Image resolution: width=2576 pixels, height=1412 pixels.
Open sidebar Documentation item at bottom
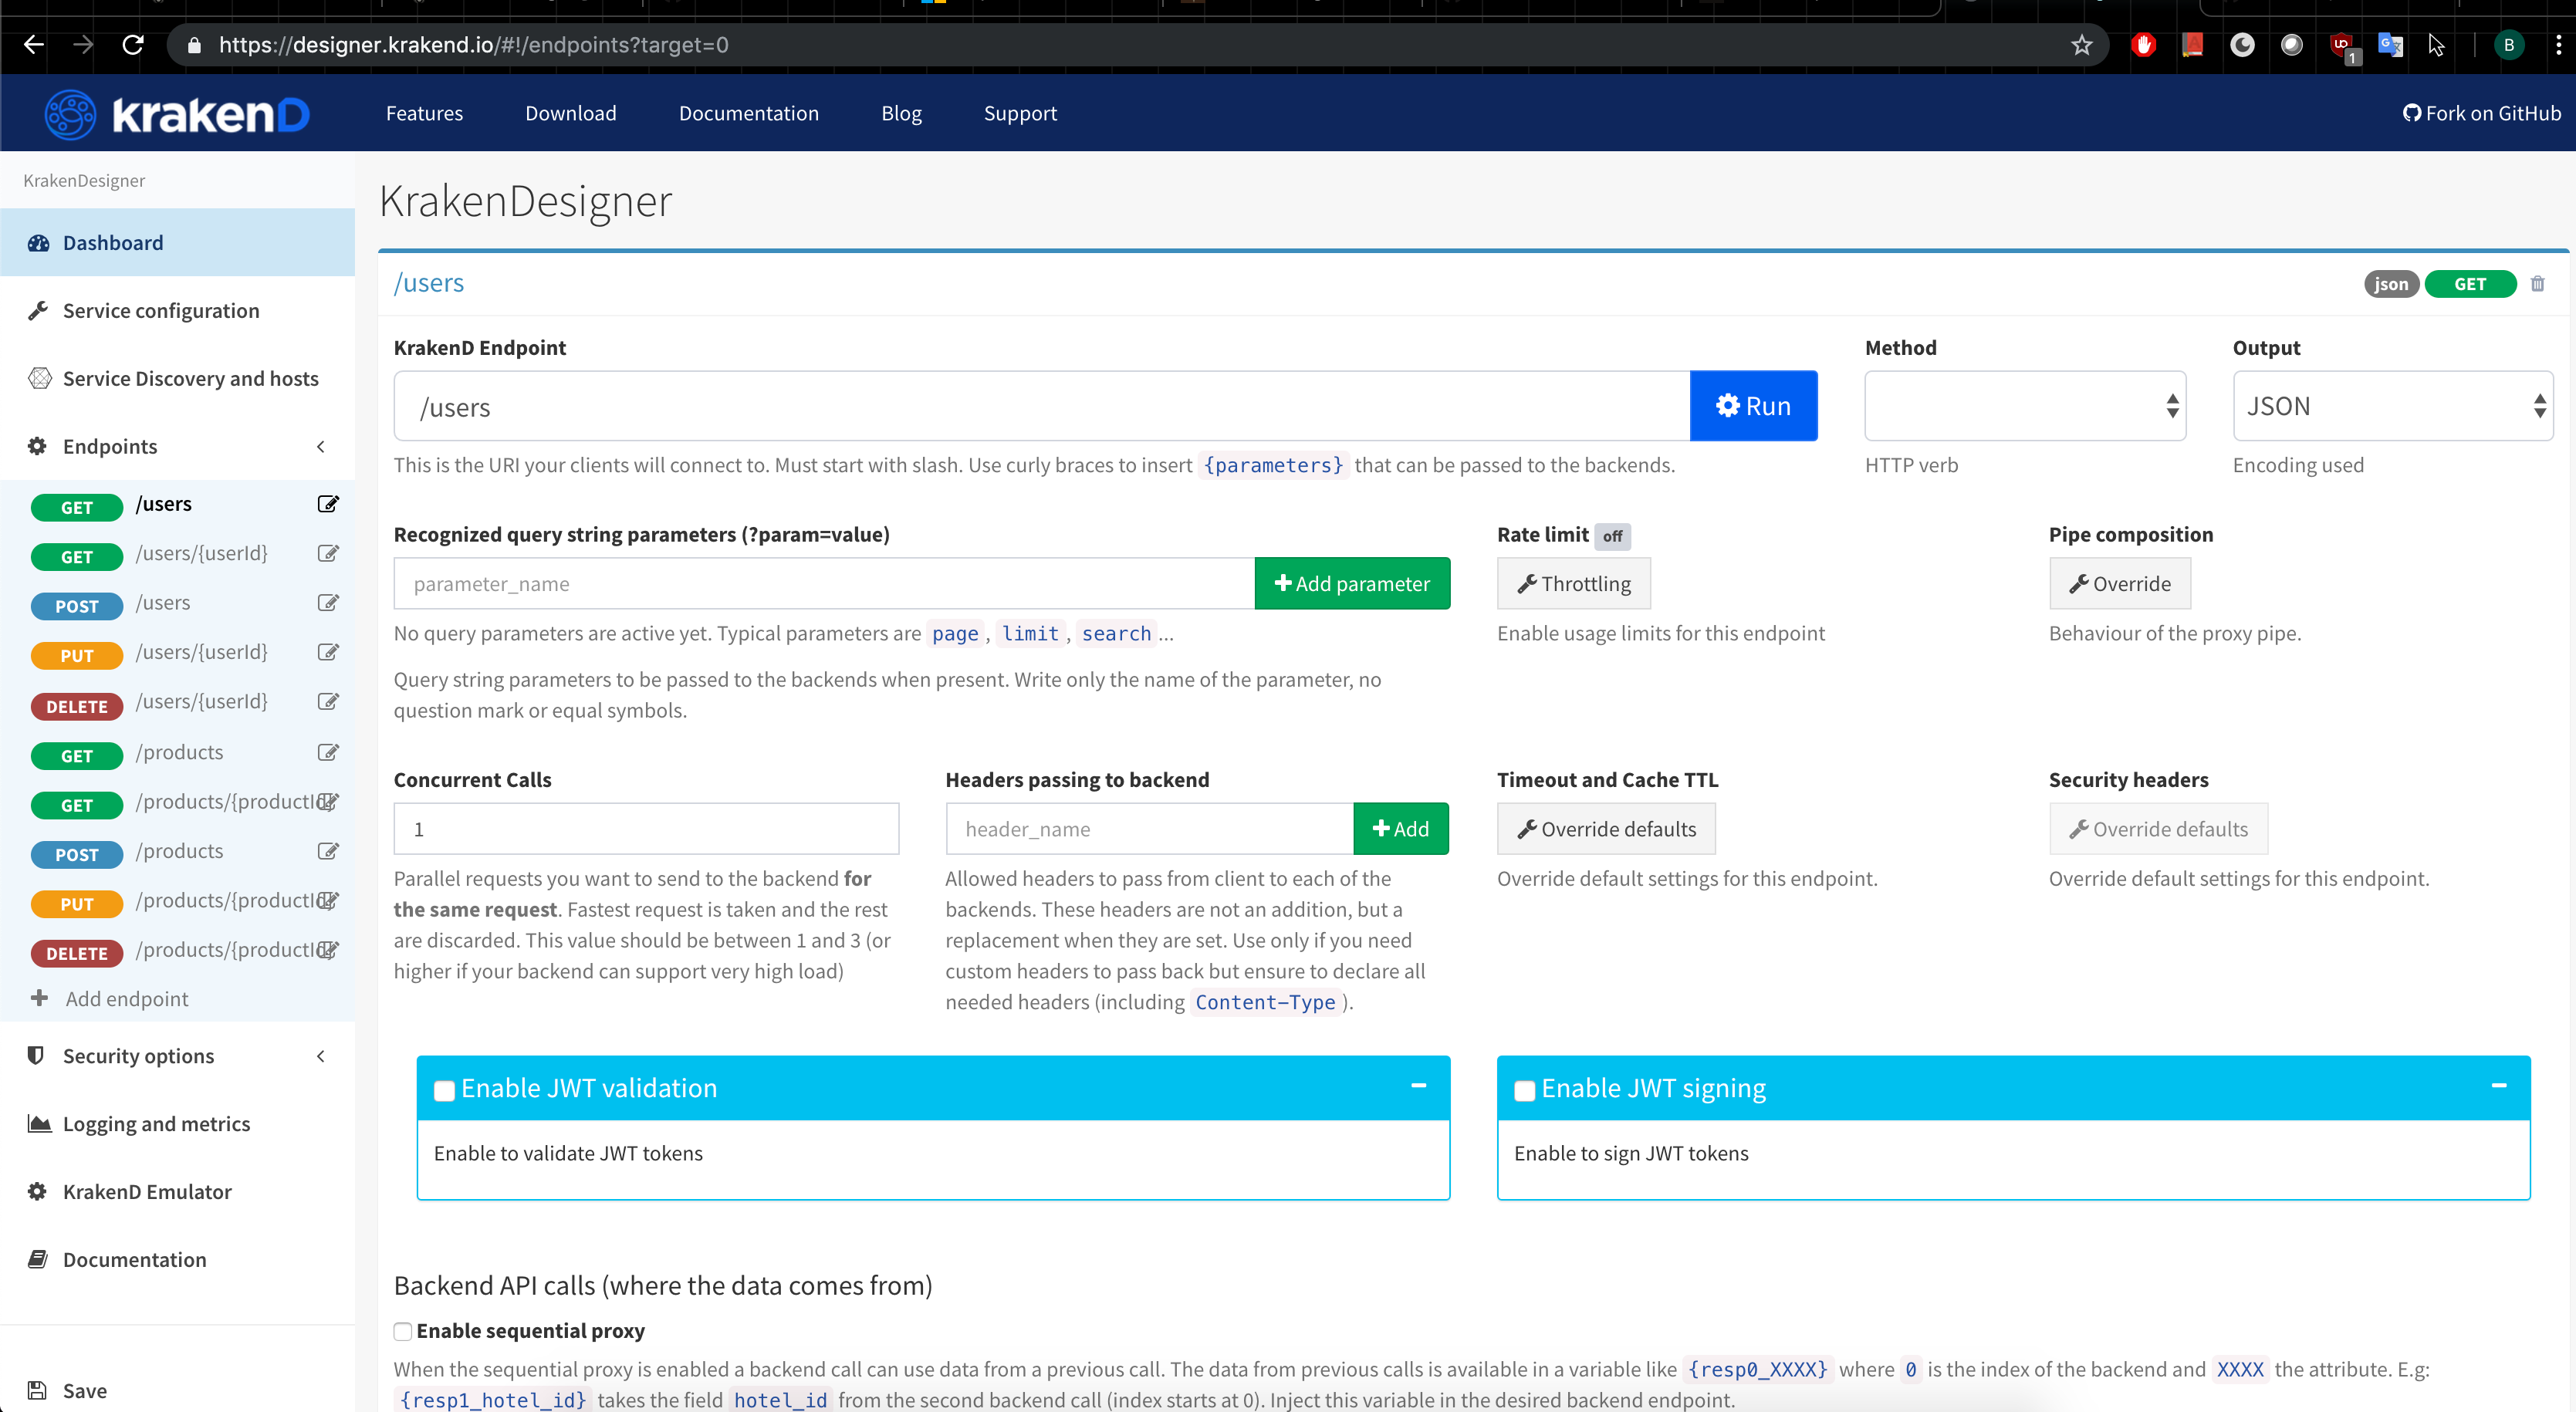point(177,1260)
